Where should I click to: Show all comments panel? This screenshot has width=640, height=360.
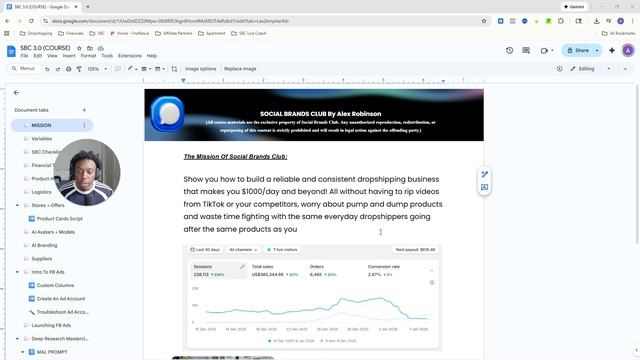[526, 51]
